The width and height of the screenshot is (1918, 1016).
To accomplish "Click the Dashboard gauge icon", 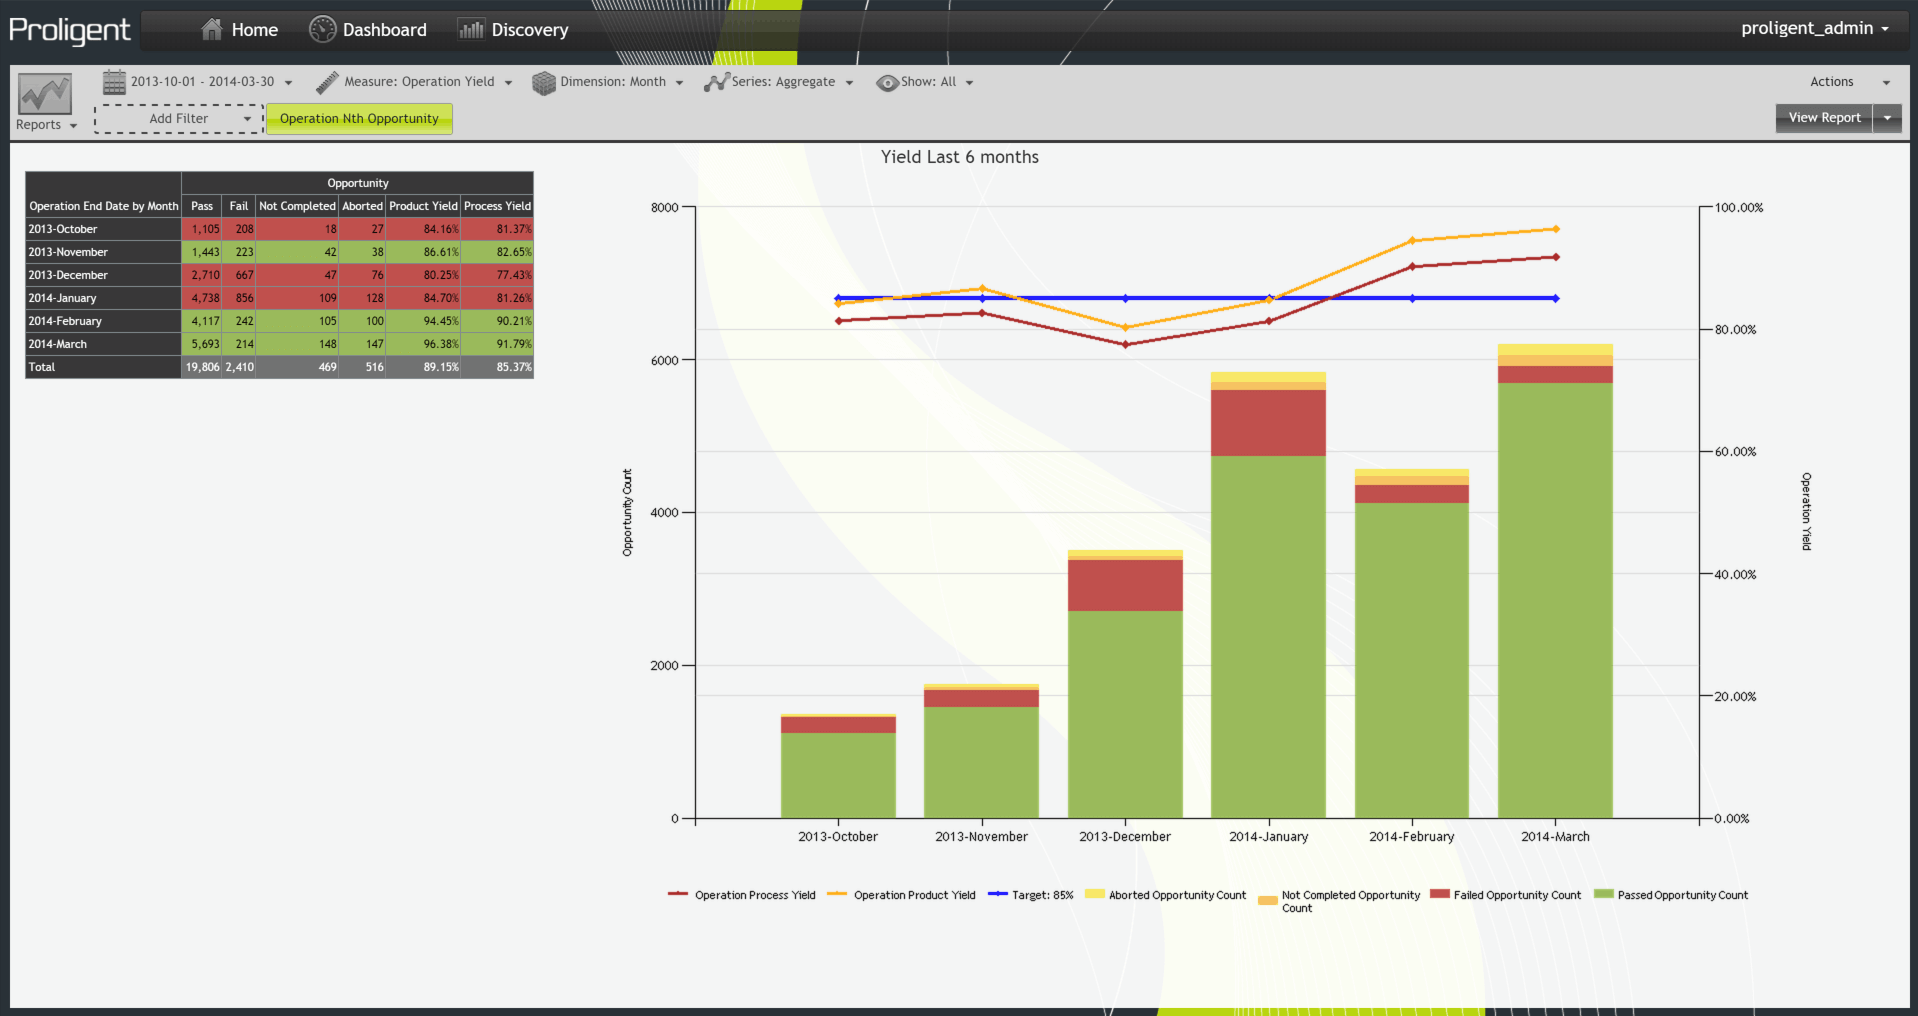I will (322, 30).
